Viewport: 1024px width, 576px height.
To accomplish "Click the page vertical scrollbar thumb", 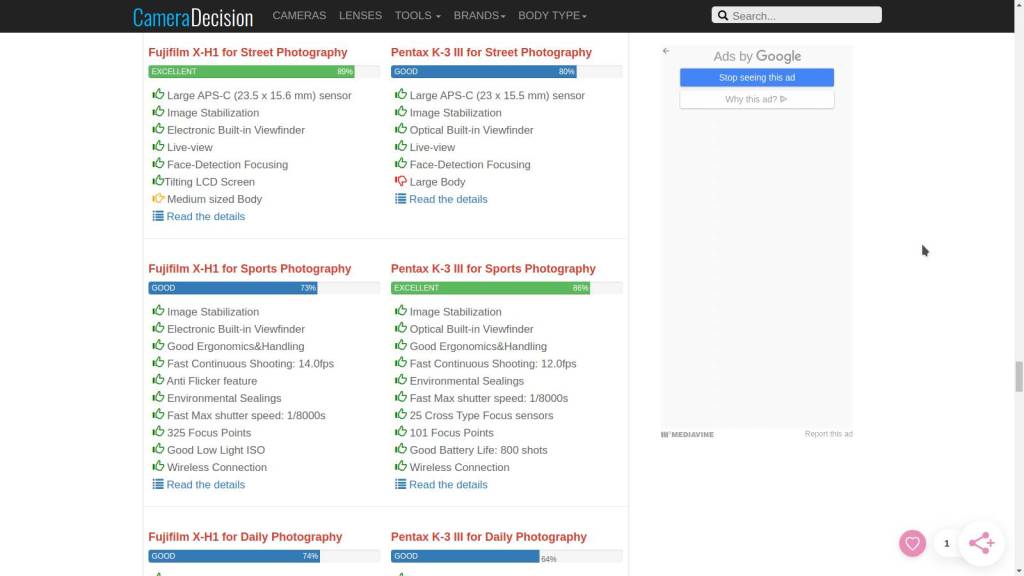I will [x=1019, y=376].
